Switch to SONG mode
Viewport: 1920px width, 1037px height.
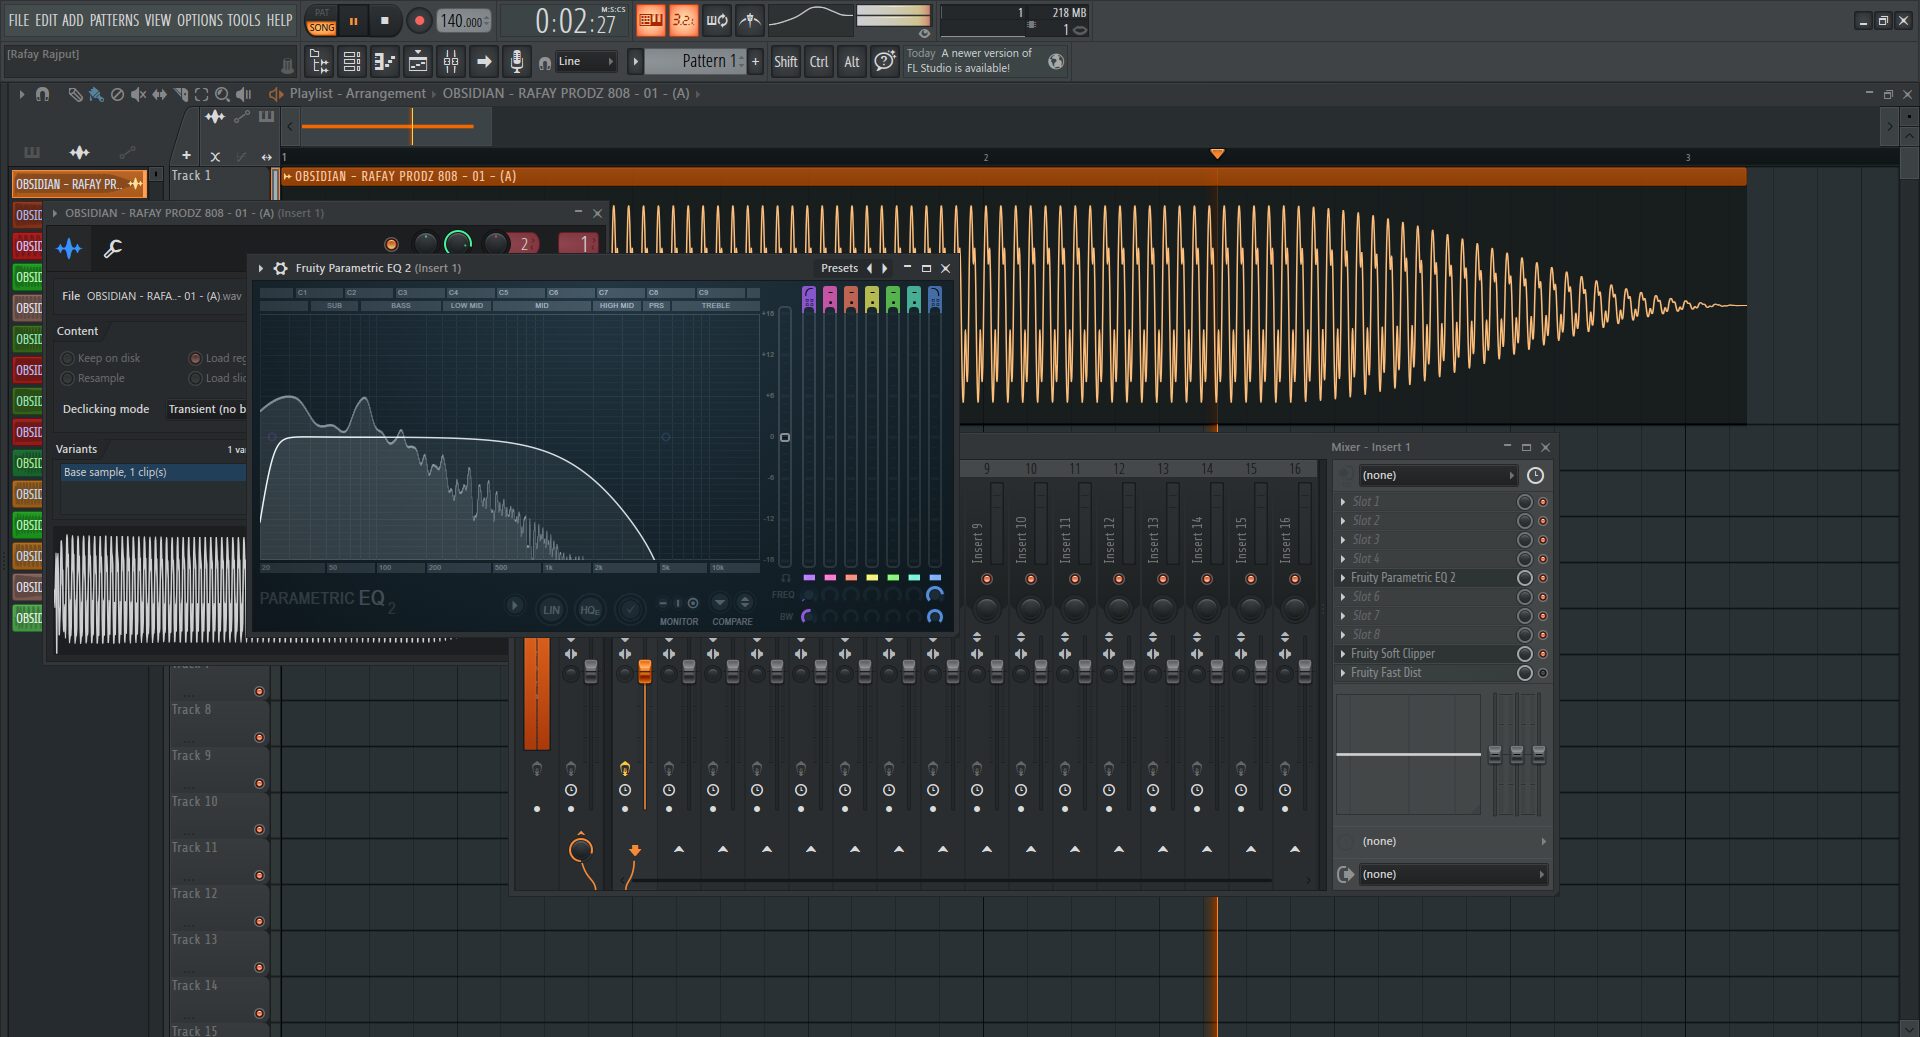click(321, 27)
